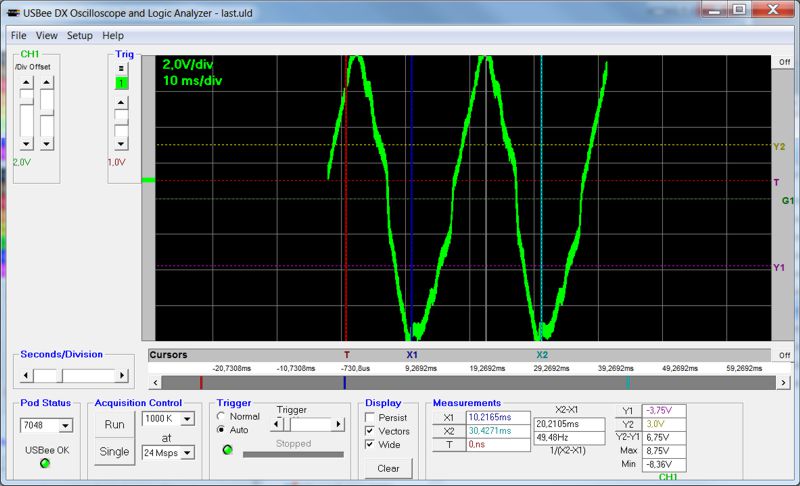Viewport: 800px width, 486px height.
Task: Toggle the Vectors checkbox
Action: (x=370, y=431)
